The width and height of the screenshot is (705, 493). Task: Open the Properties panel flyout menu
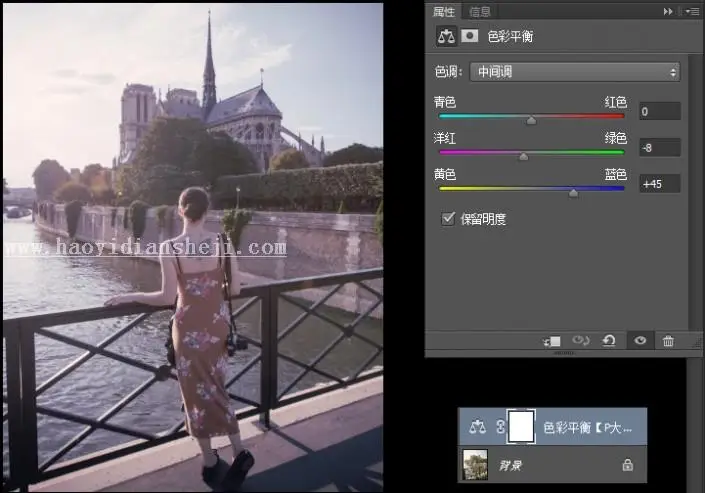(x=692, y=12)
